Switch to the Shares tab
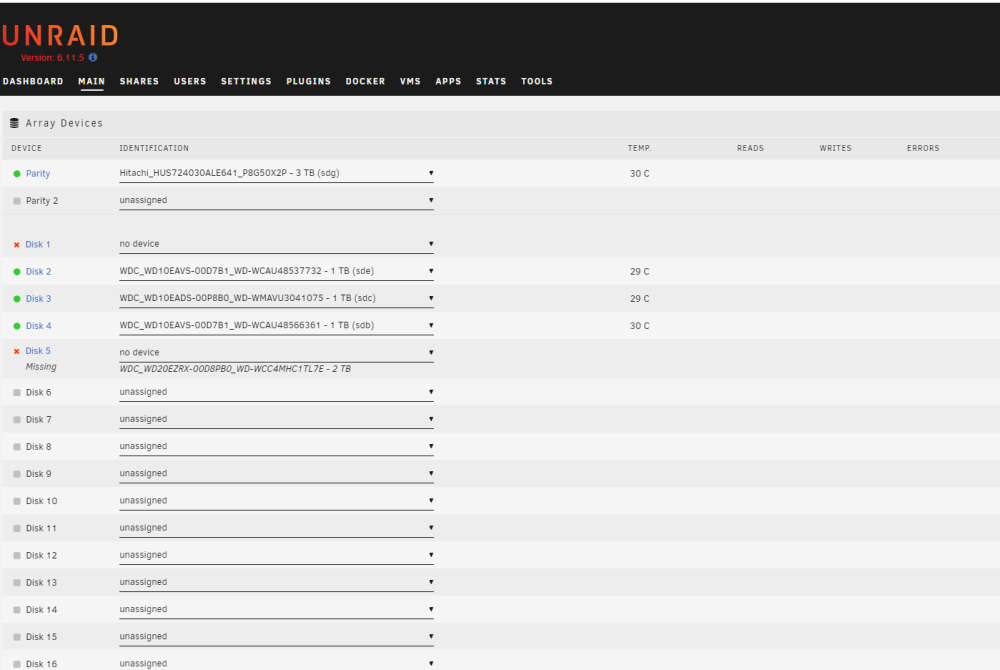This screenshot has height=670, width=1000. coord(139,82)
